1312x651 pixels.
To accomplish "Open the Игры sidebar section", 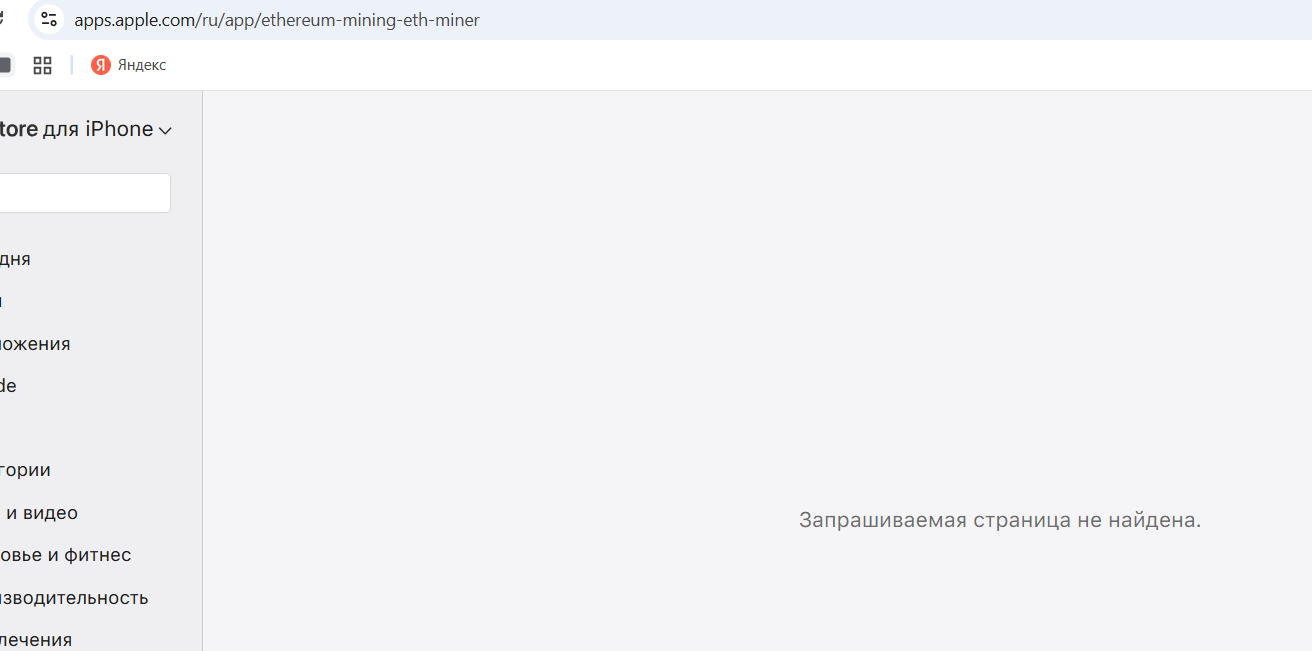I will click(x=2, y=301).
